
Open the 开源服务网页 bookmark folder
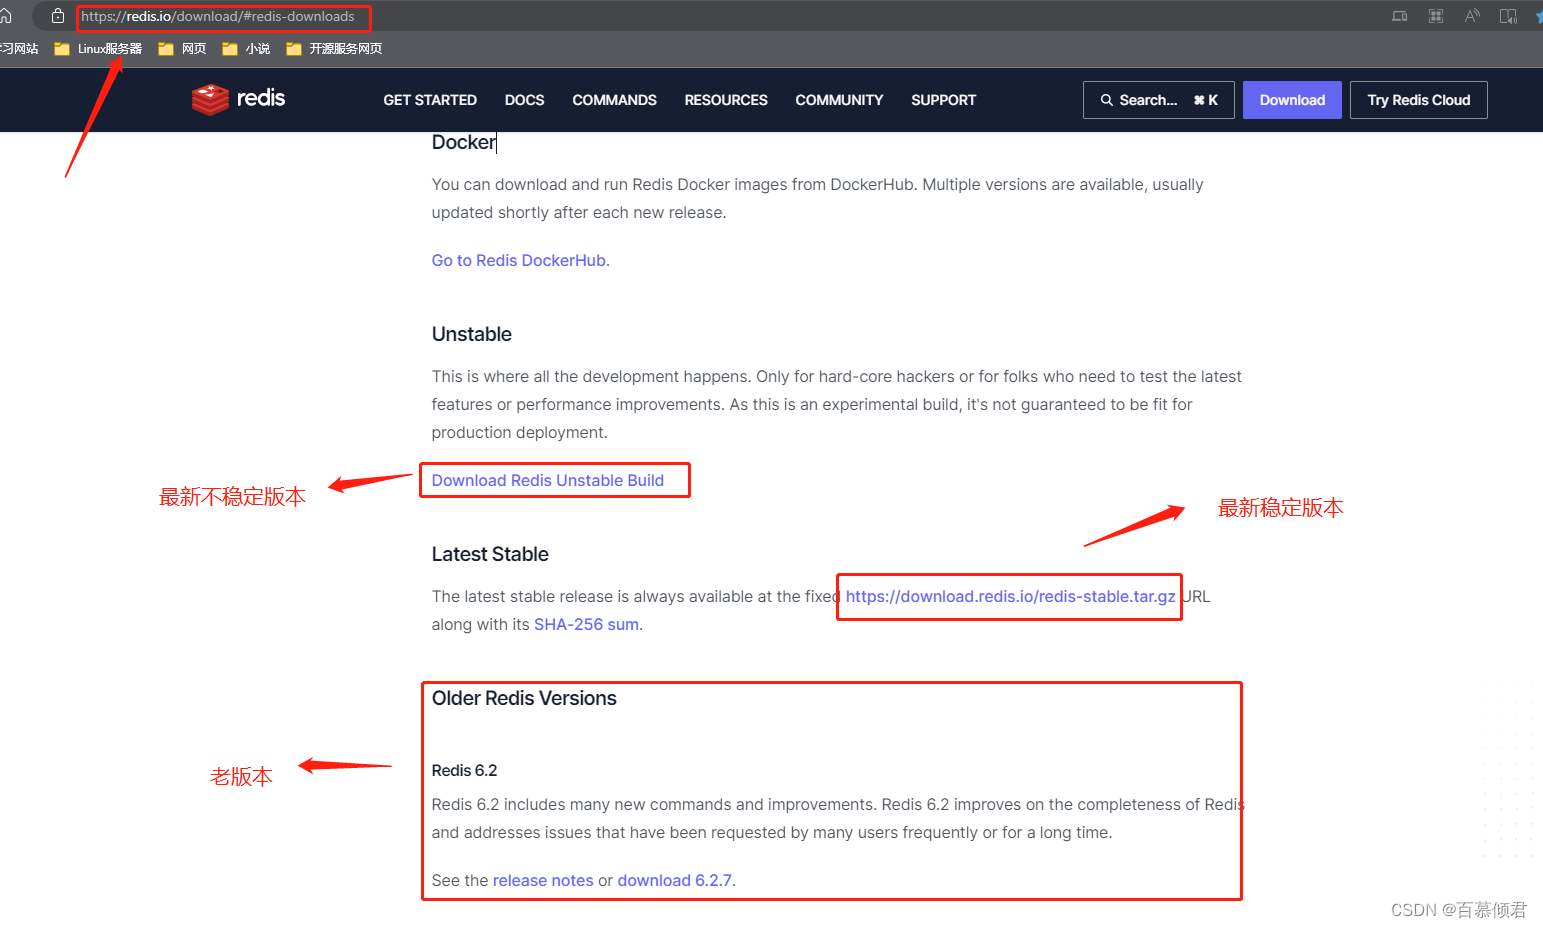click(x=334, y=49)
